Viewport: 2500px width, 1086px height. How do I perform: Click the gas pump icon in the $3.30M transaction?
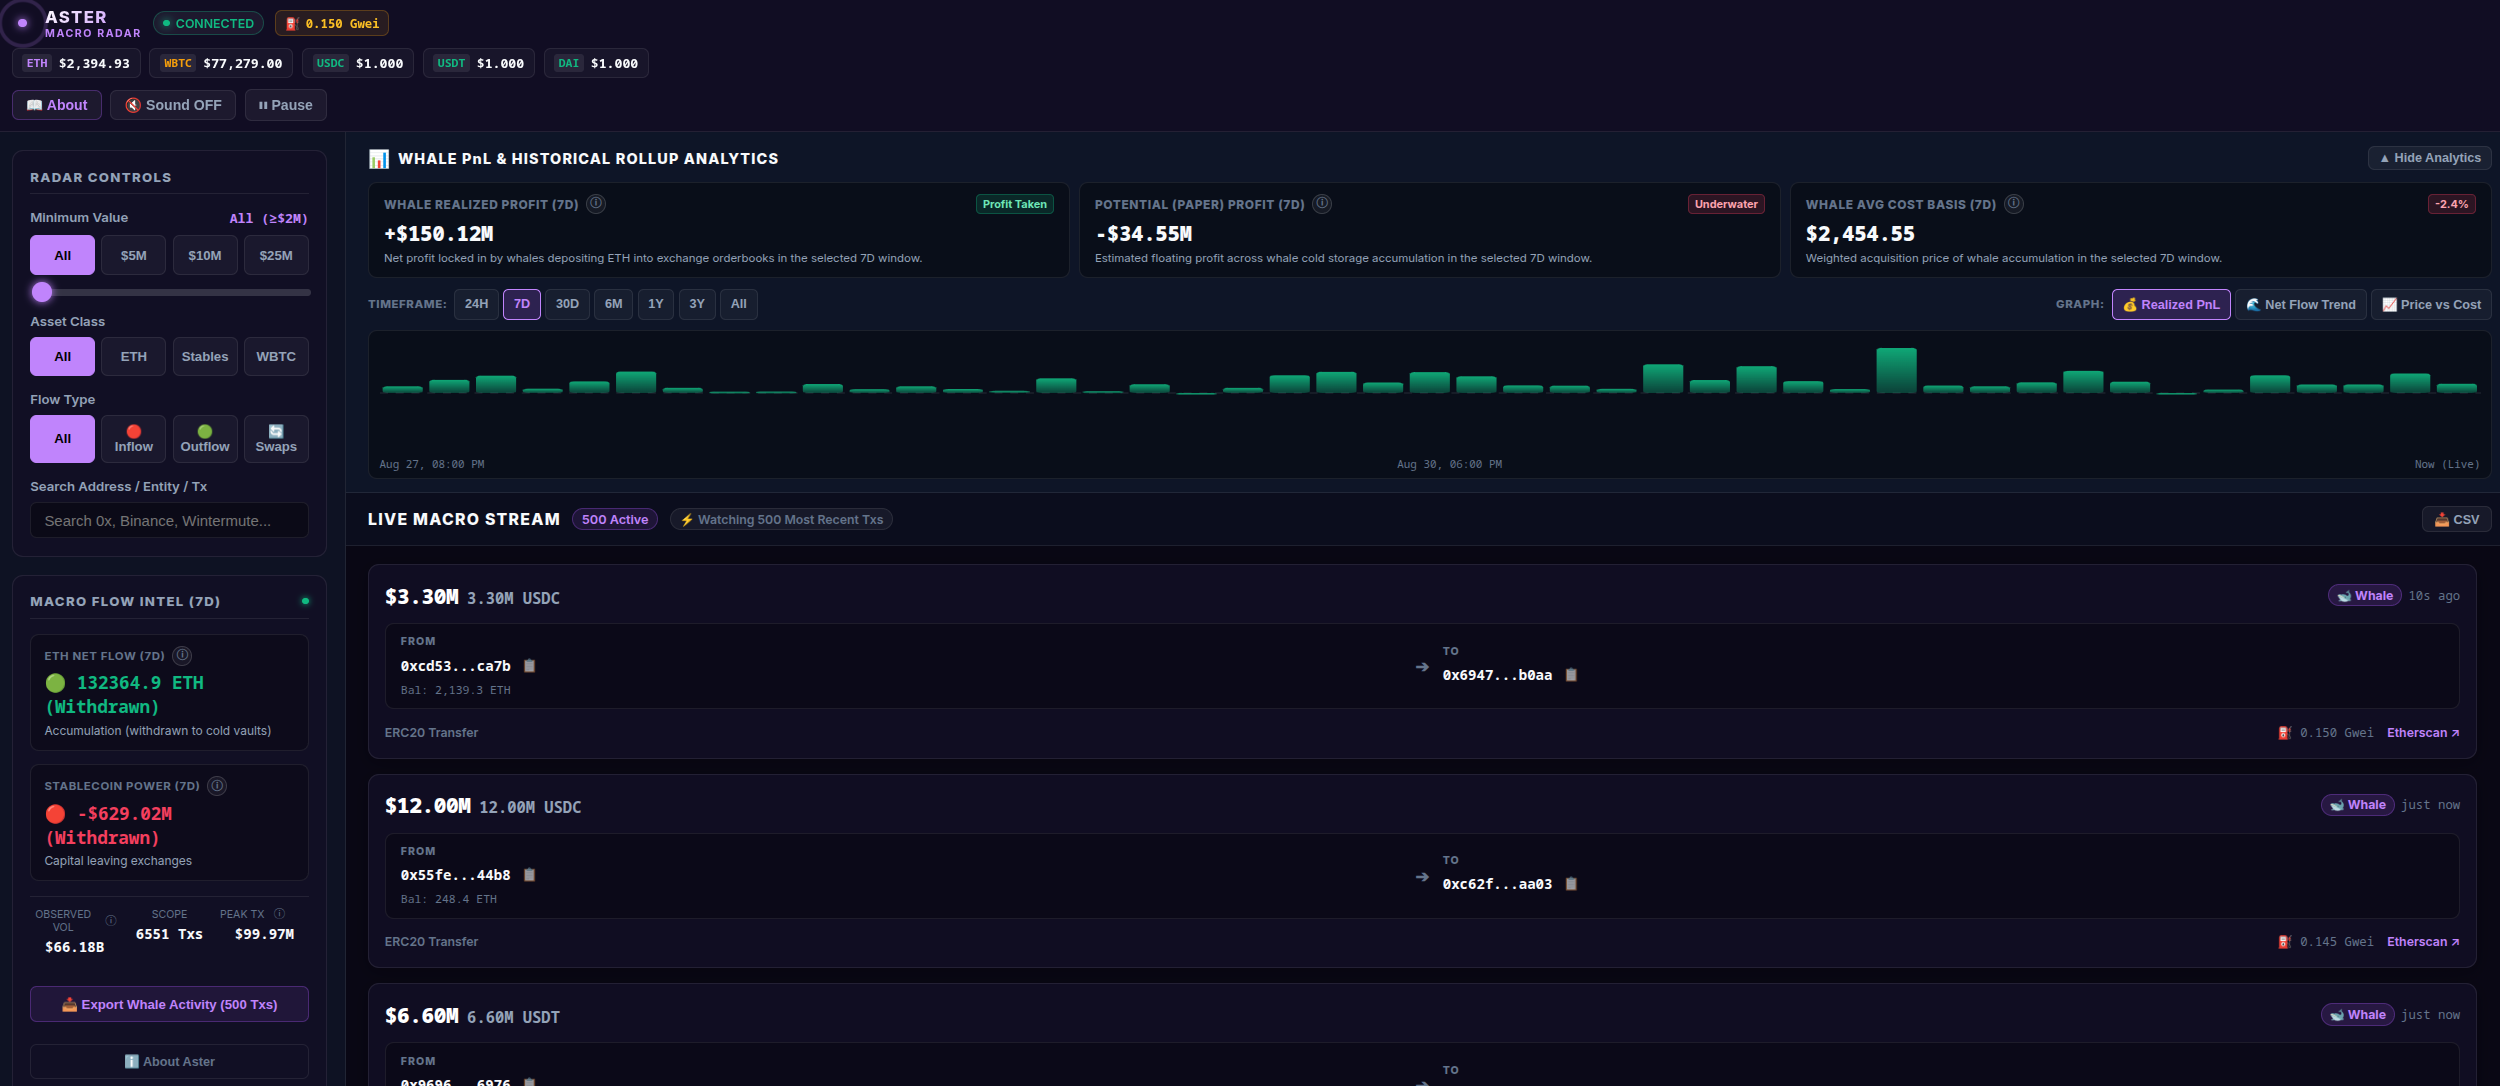pos(2284,733)
